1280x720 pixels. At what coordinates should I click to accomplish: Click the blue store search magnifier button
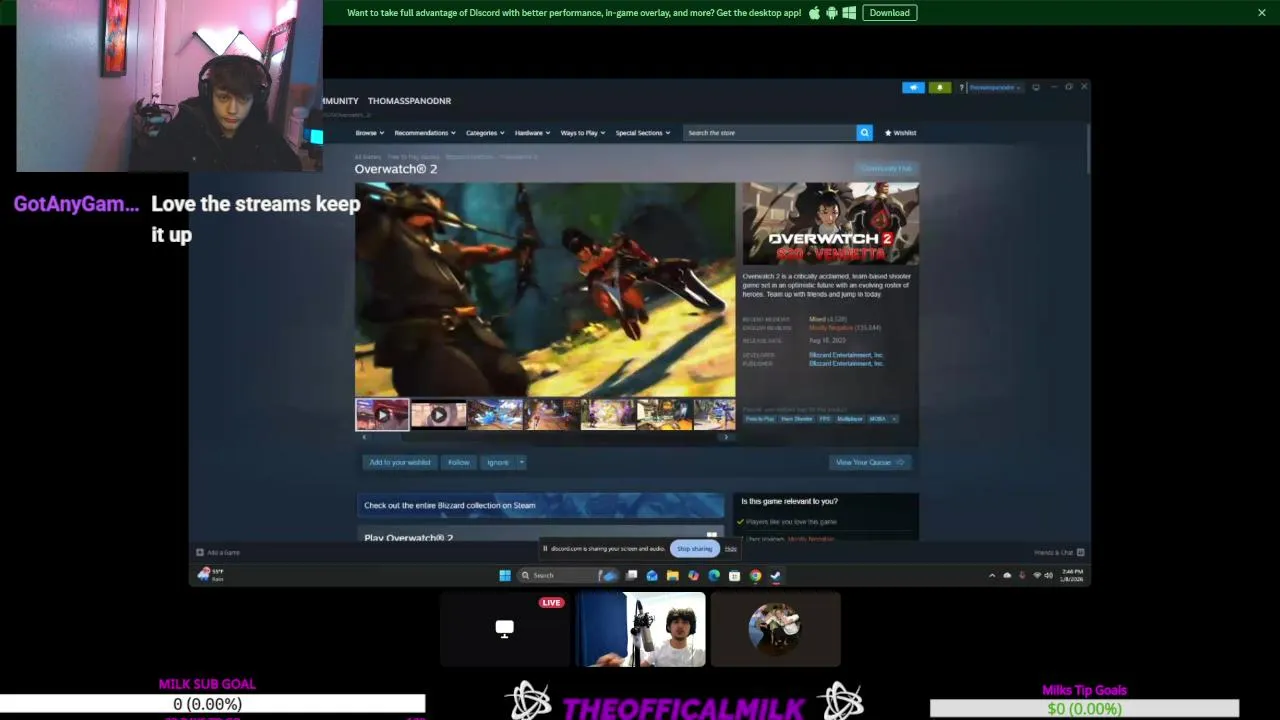click(x=864, y=133)
